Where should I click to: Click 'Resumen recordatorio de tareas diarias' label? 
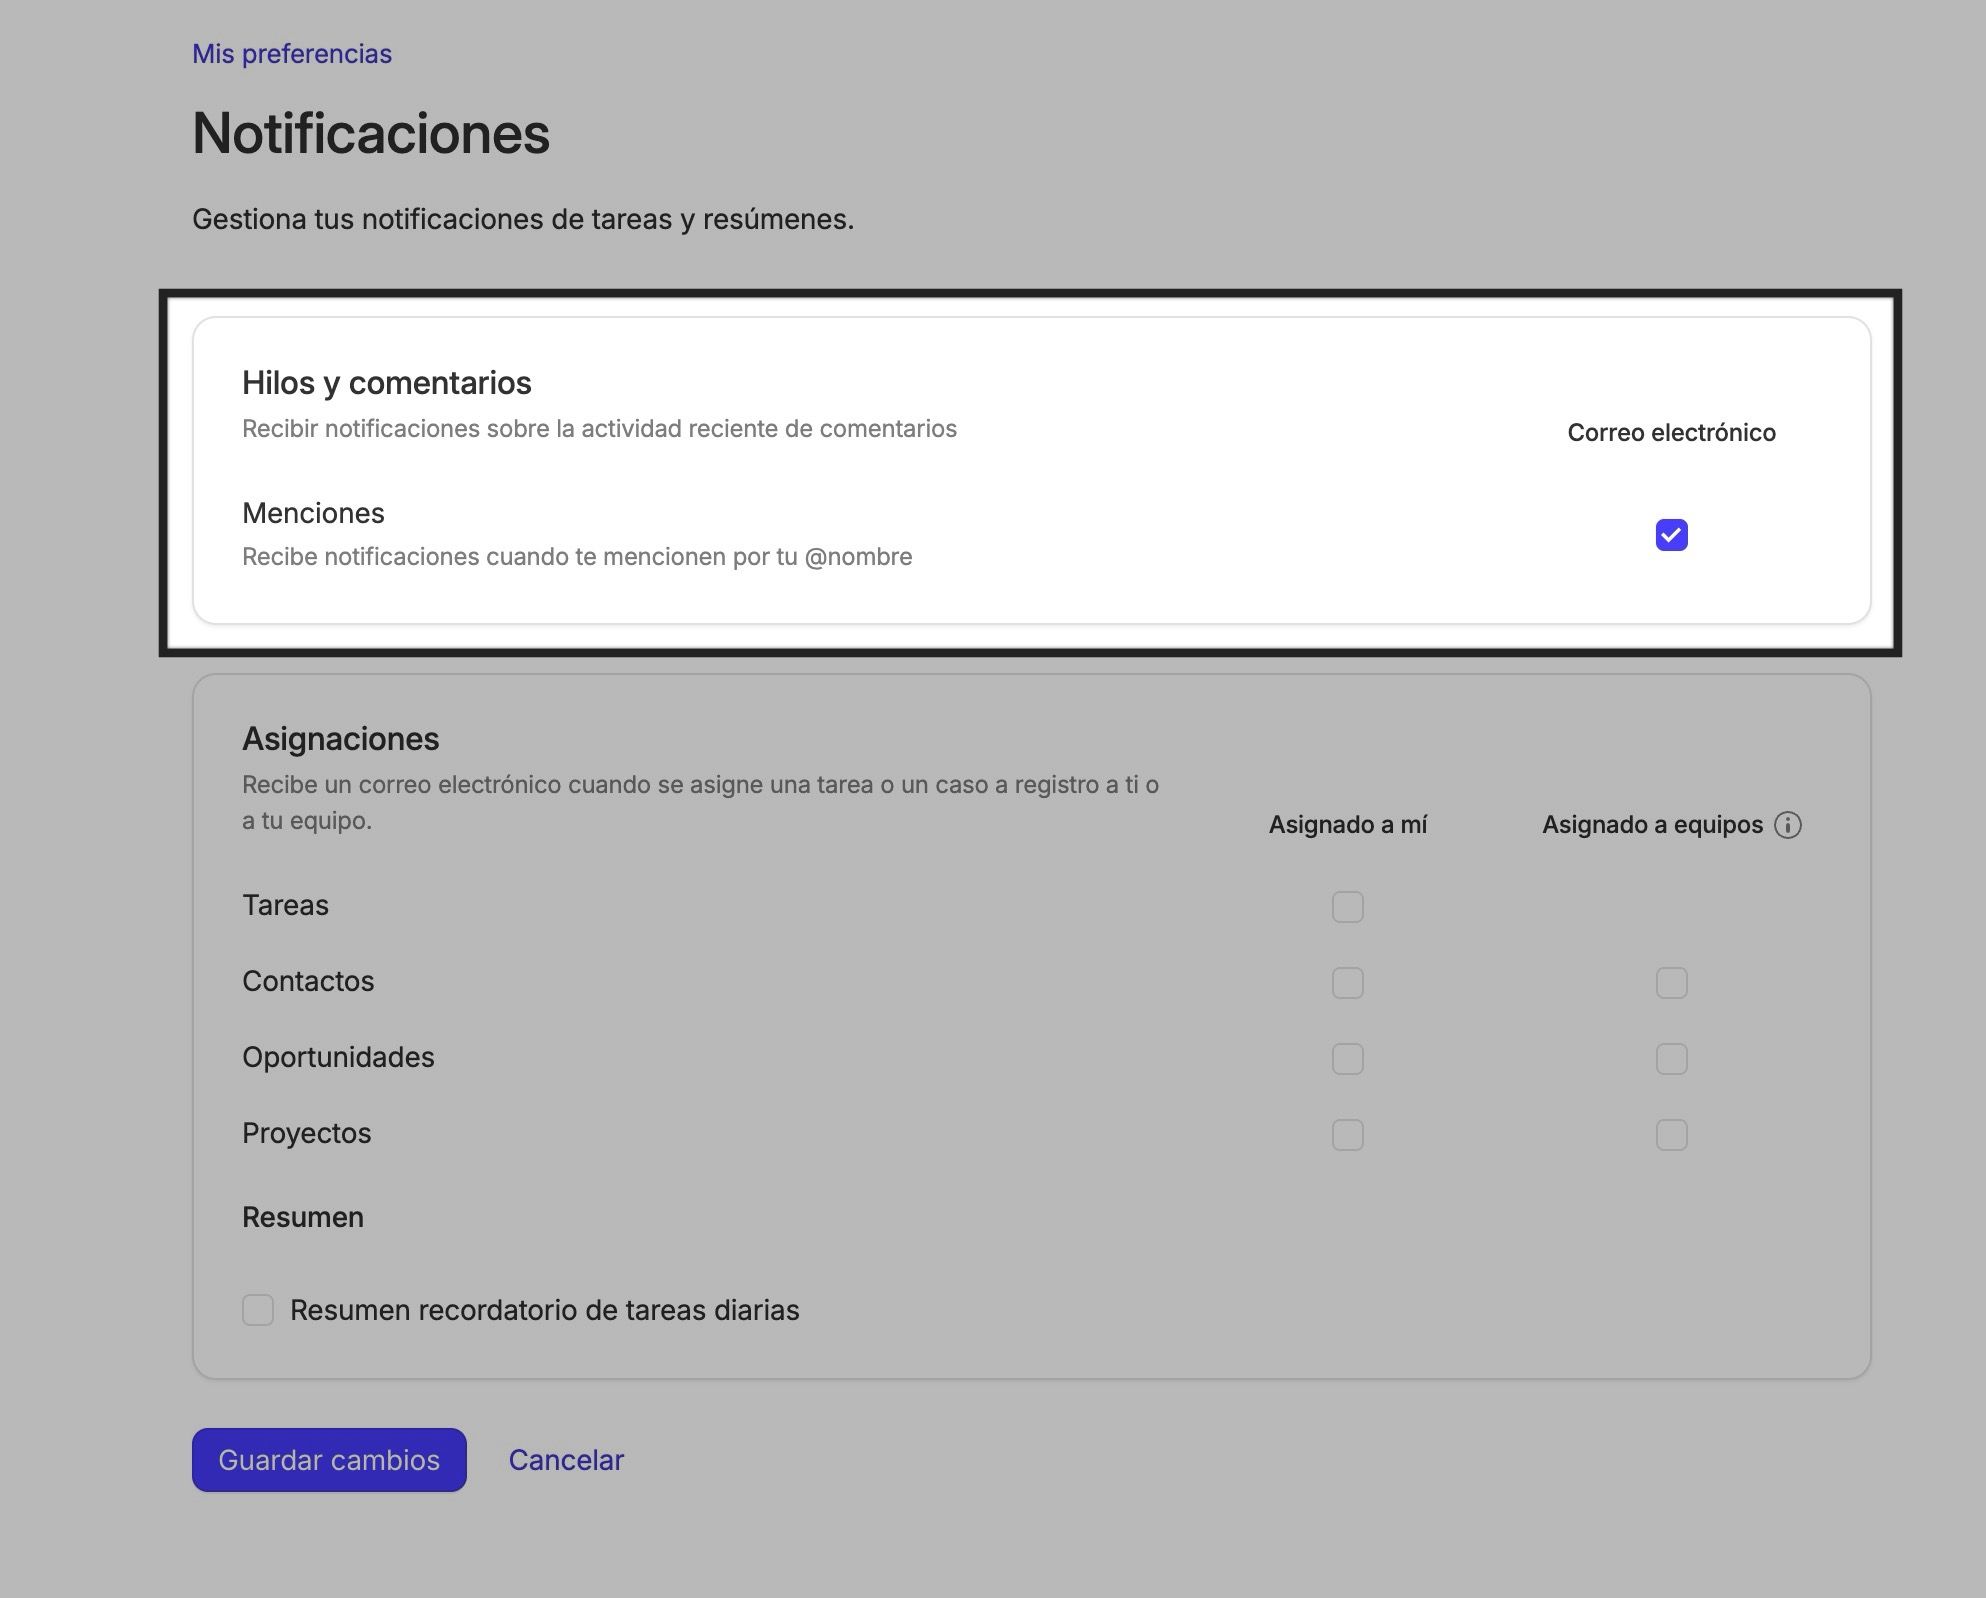(x=545, y=1310)
